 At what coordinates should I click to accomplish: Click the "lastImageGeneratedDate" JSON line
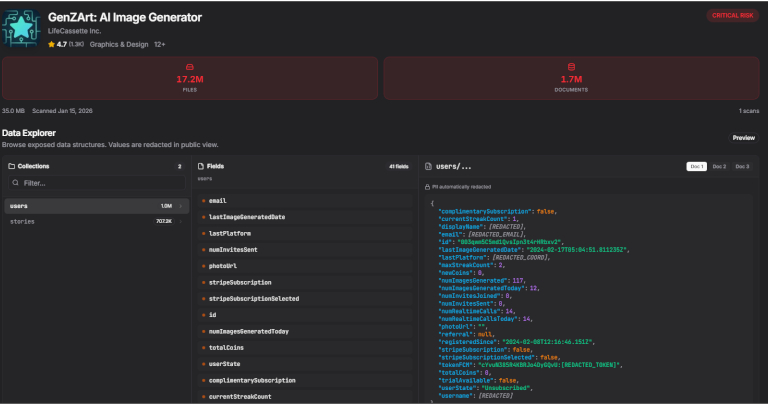coord(534,250)
